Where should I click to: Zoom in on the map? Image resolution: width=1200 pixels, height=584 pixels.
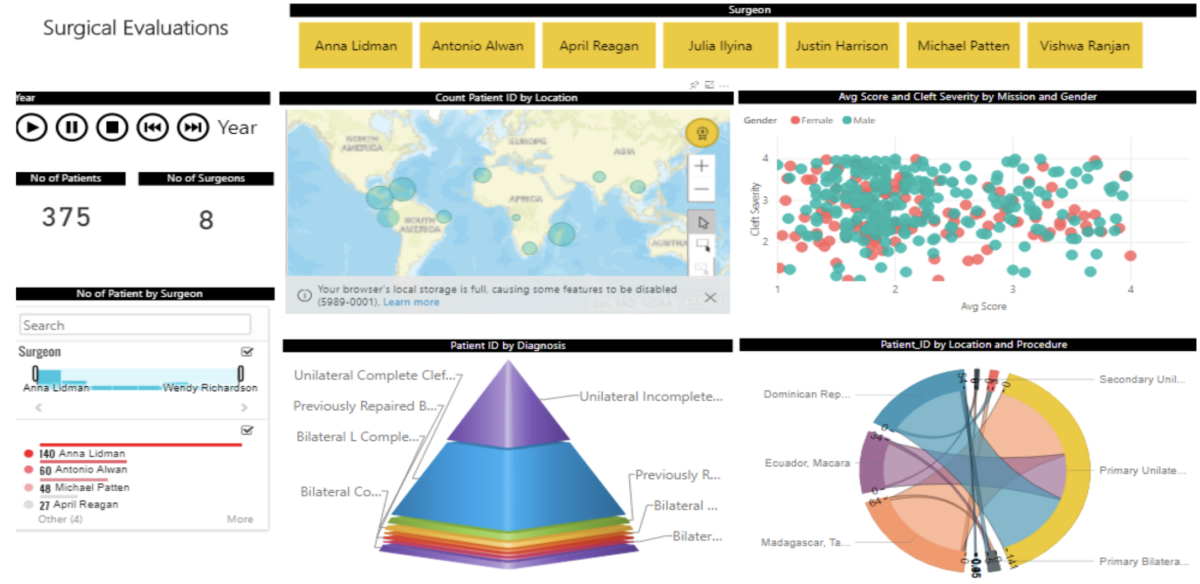click(x=702, y=166)
